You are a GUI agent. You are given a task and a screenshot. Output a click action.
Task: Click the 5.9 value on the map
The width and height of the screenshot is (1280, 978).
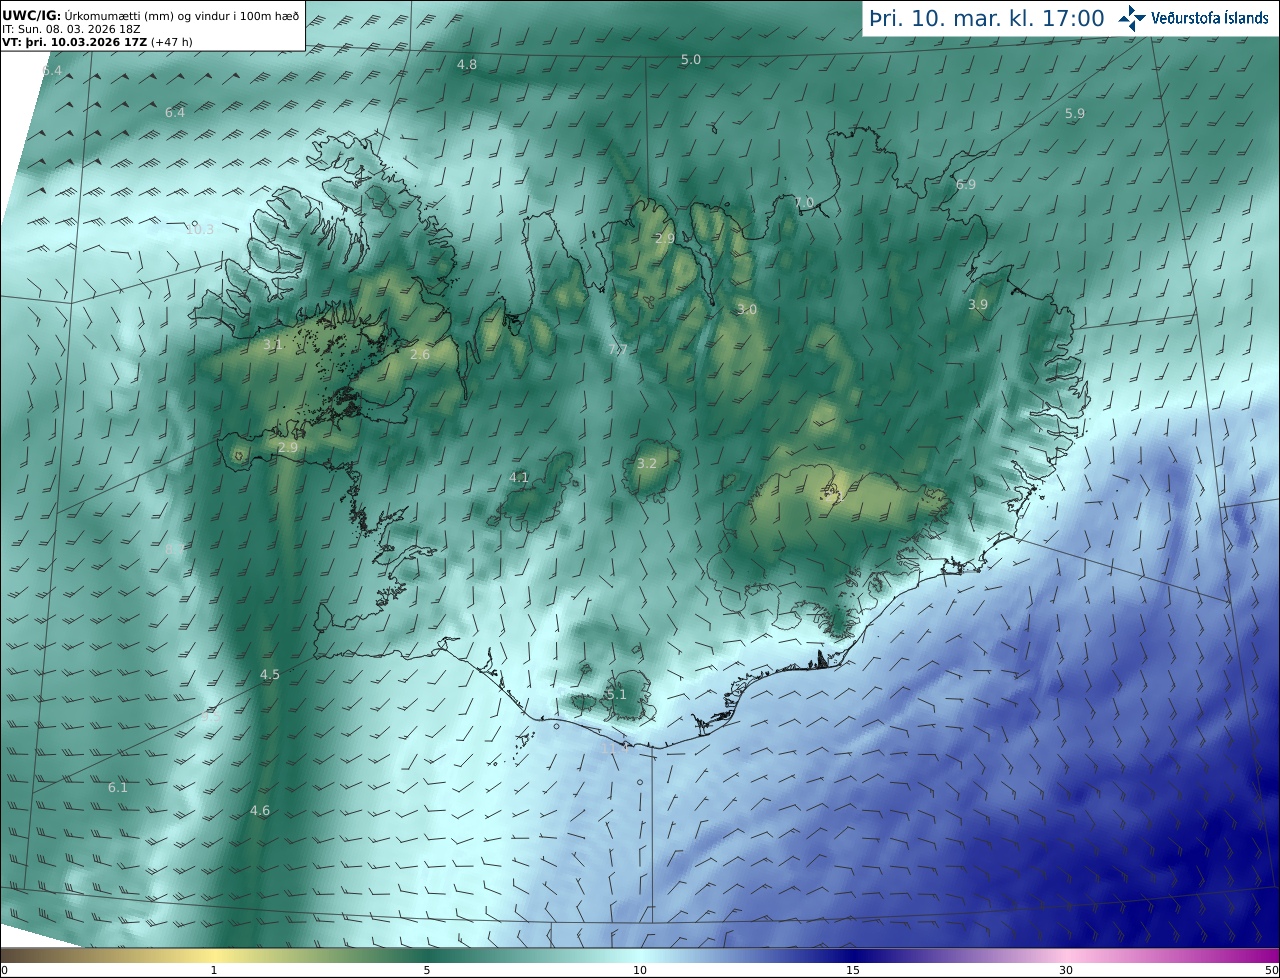[x=1075, y=113]
